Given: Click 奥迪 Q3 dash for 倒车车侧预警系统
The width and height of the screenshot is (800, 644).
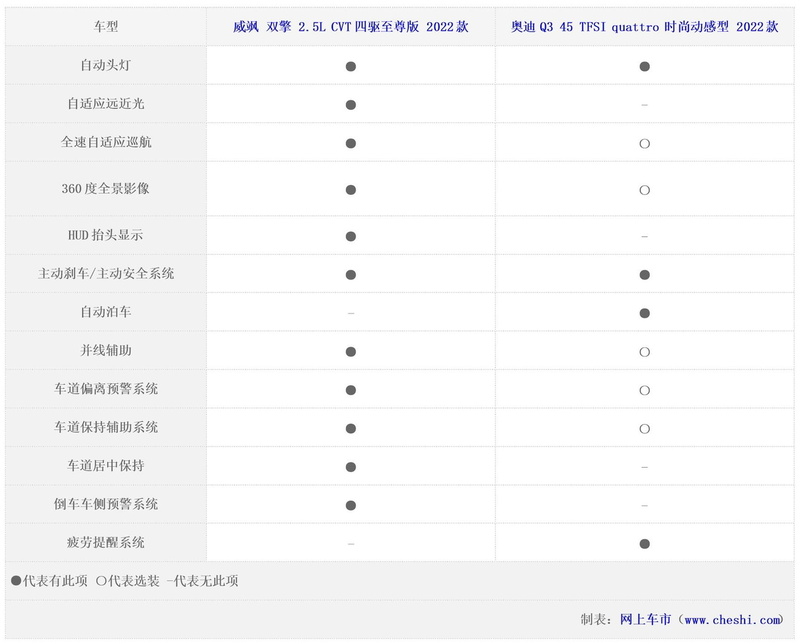Looking at the screenshot, I should pyautogui.click(x=644, y=506).
